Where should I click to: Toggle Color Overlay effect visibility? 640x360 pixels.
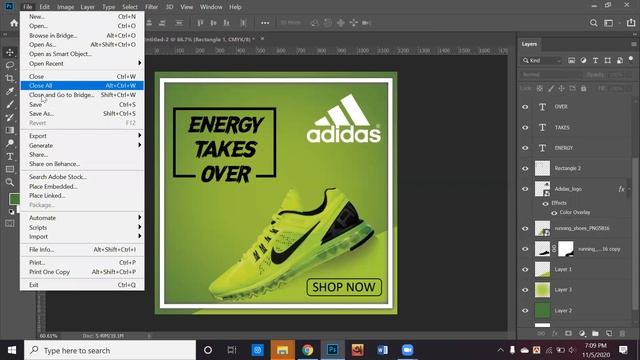pos(554,213)
